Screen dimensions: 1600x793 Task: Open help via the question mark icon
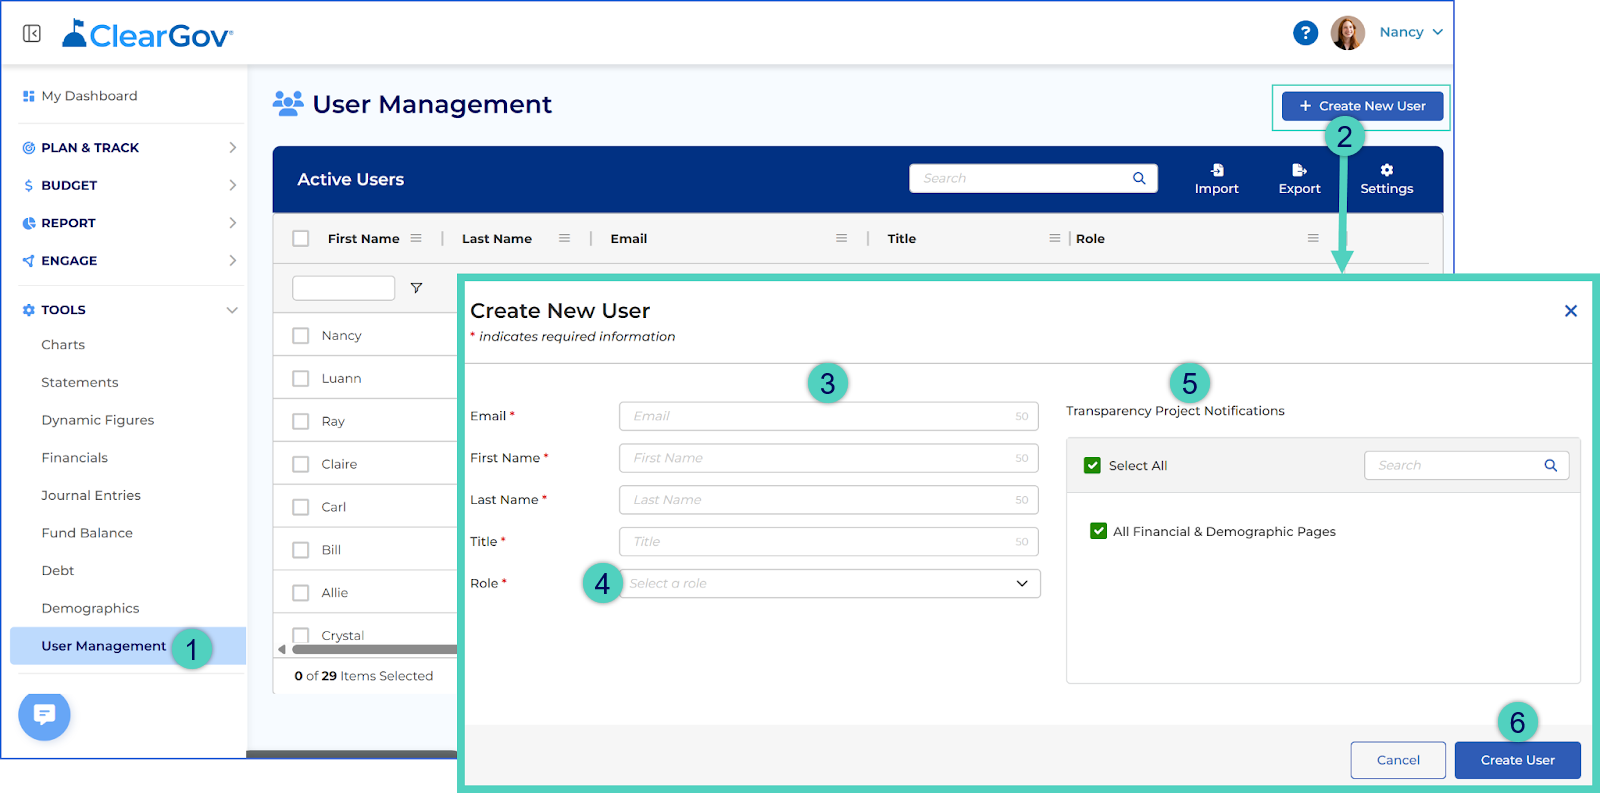click(1305, 33)
